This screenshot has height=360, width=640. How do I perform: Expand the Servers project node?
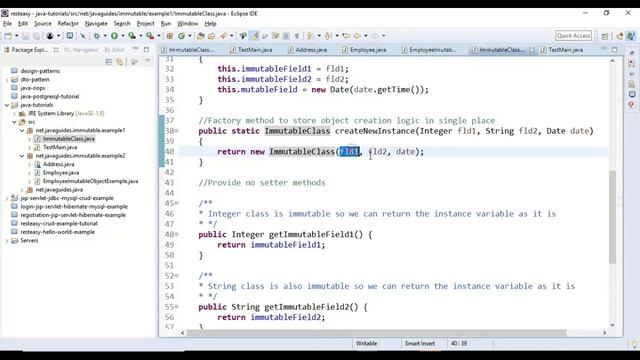click(7, 241)
